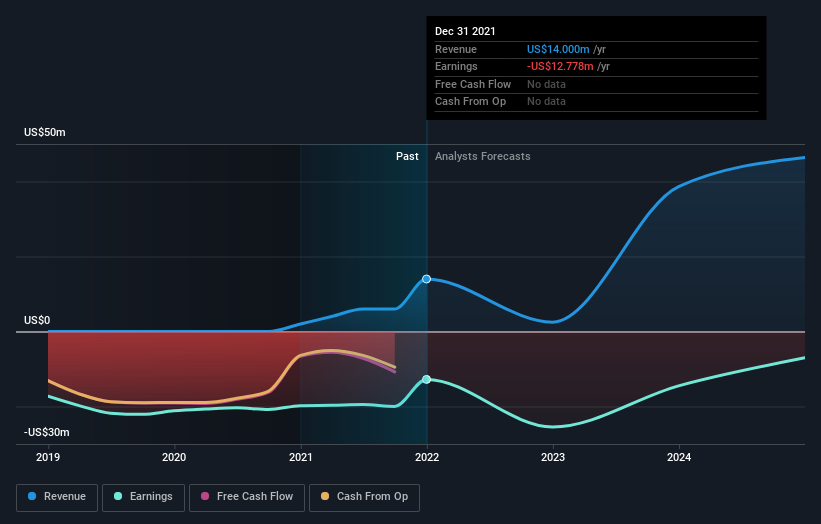Click the Analysts Forecasts label
821x524 pixels.
click(483, 157)
